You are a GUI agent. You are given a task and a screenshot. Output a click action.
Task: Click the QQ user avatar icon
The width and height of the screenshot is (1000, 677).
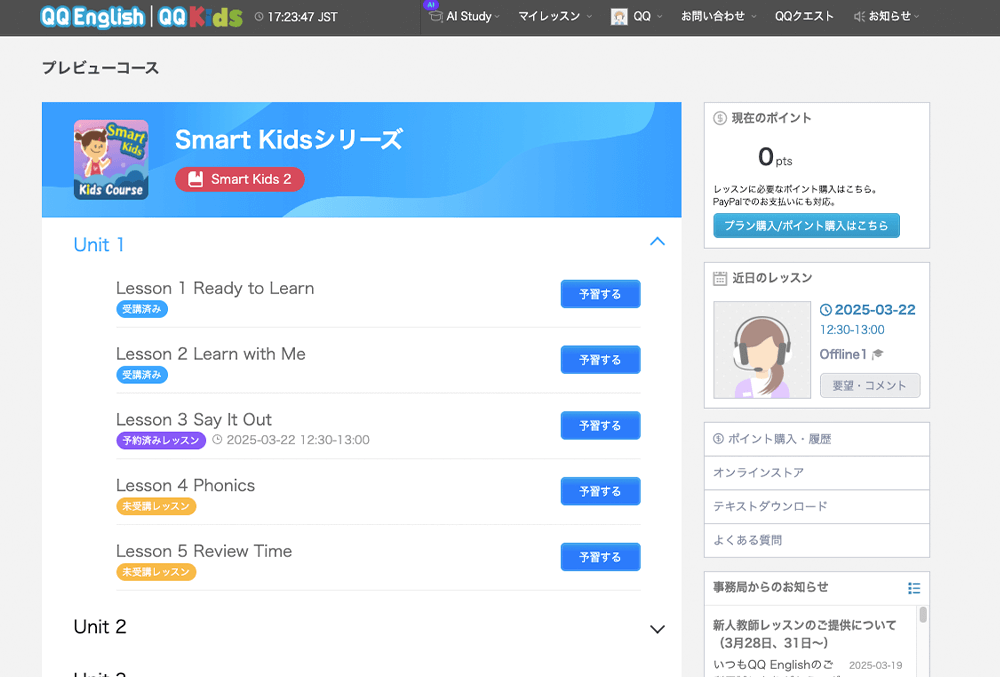click(x=619, y=17)
